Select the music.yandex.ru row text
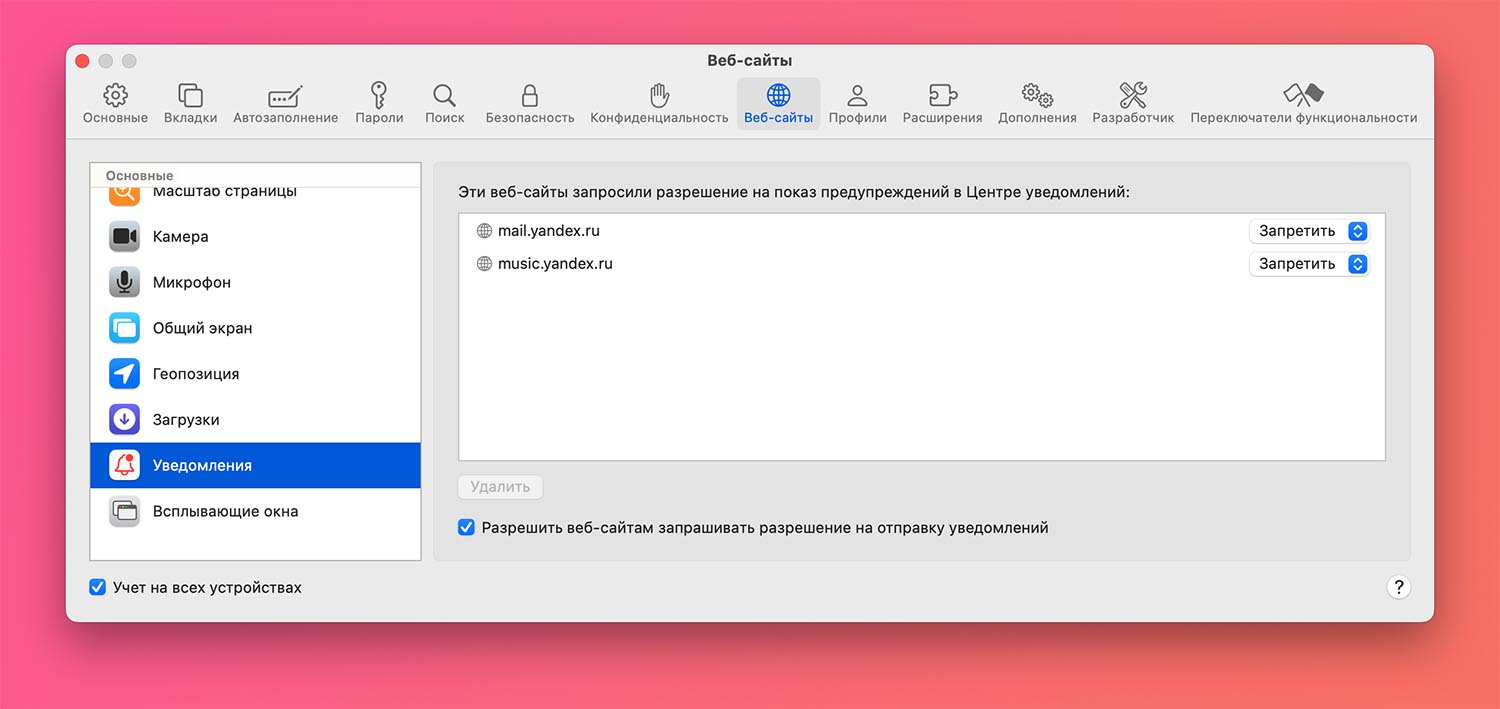 tap(555, 264)
